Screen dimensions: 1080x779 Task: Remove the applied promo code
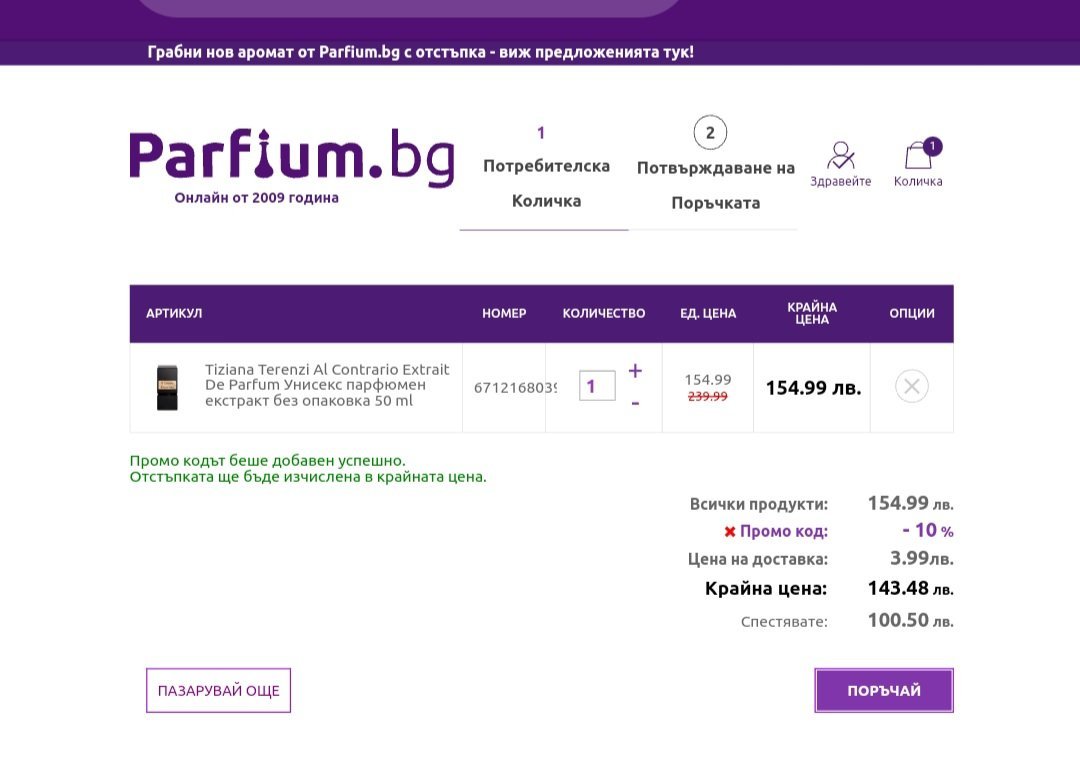point(730,532)
